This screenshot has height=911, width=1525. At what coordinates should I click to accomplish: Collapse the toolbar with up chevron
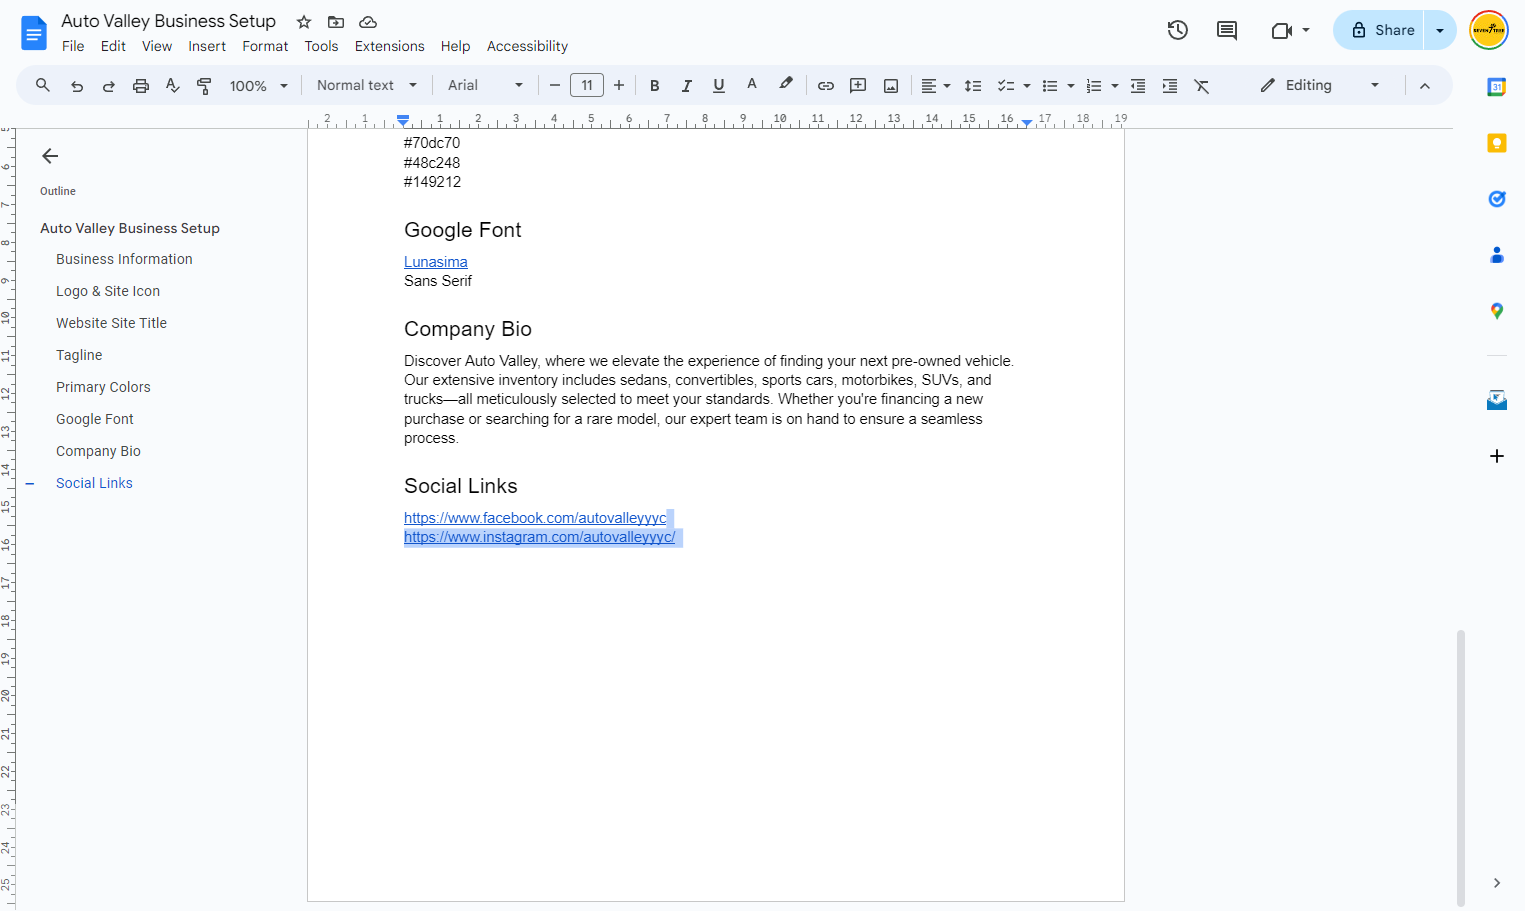[x=1425, y=86]
